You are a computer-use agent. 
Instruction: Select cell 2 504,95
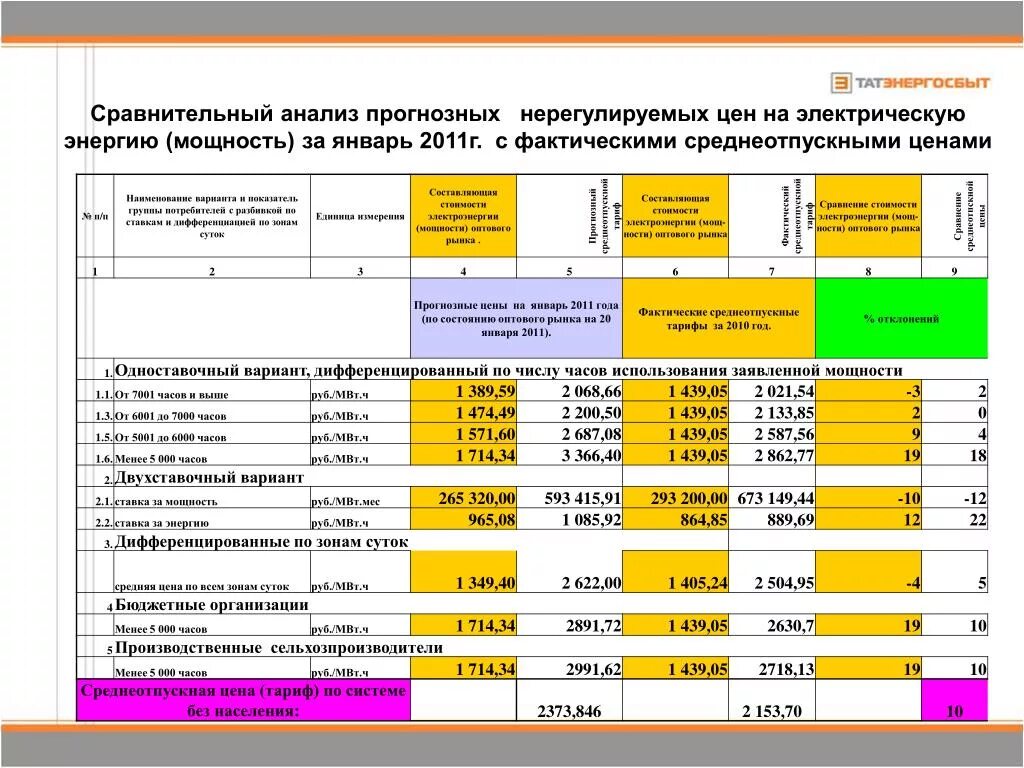pyautogui.click(x=772, y=572)
